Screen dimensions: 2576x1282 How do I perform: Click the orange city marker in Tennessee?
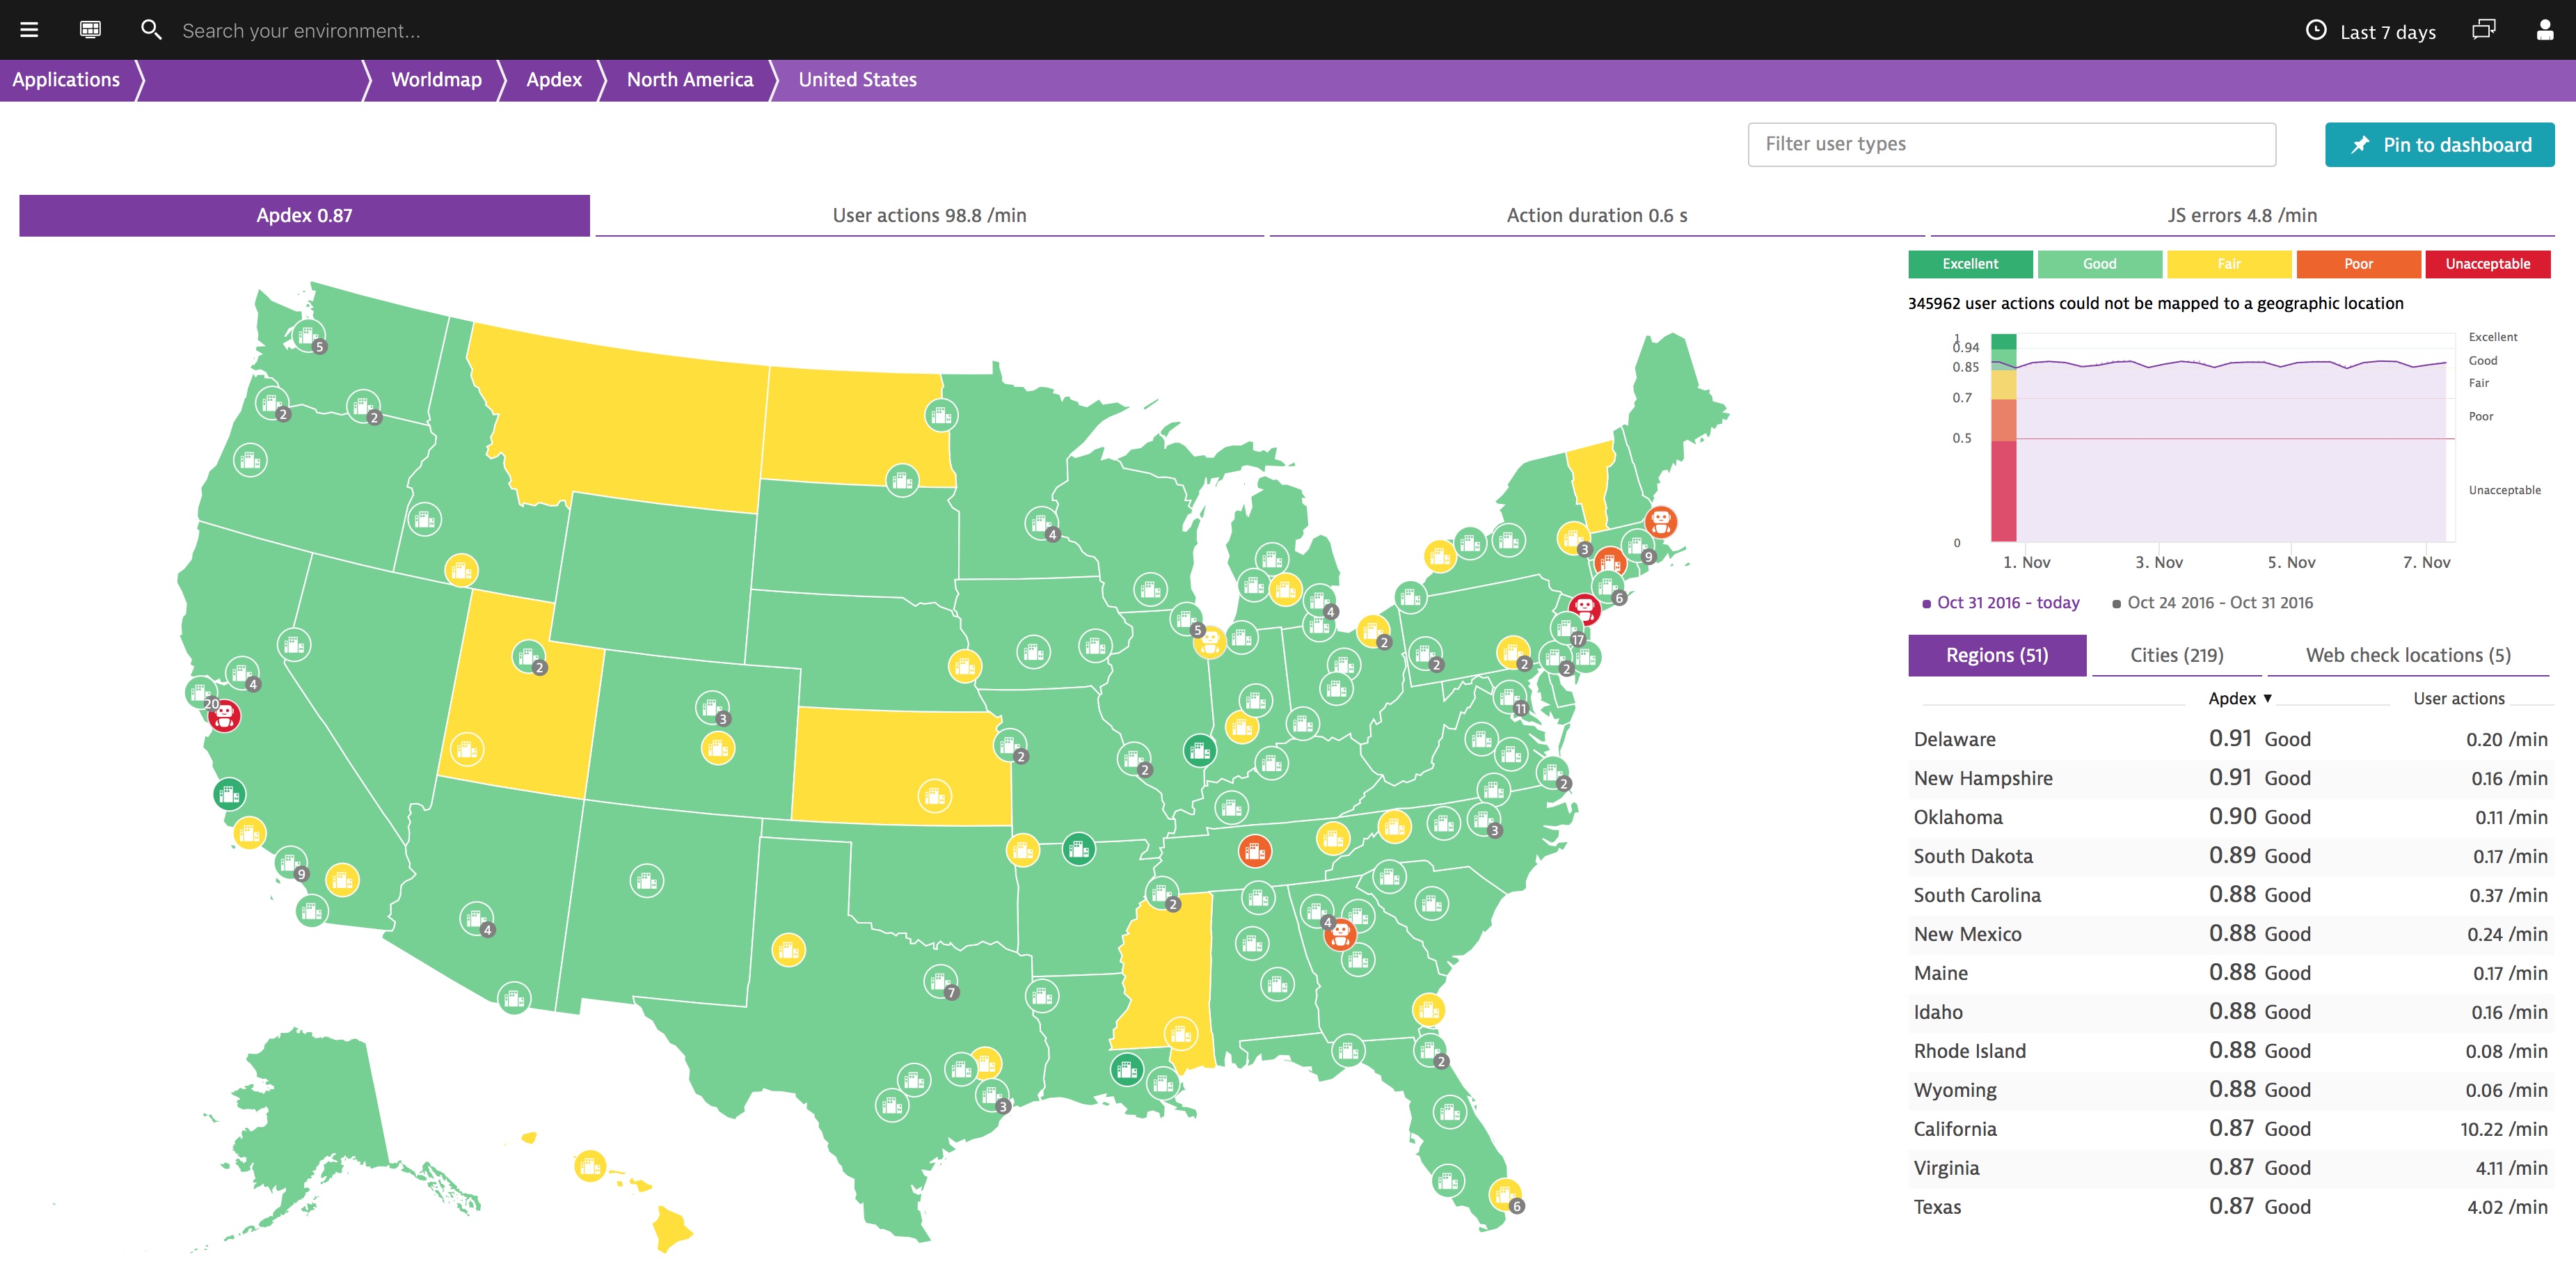click(1255, 851)
